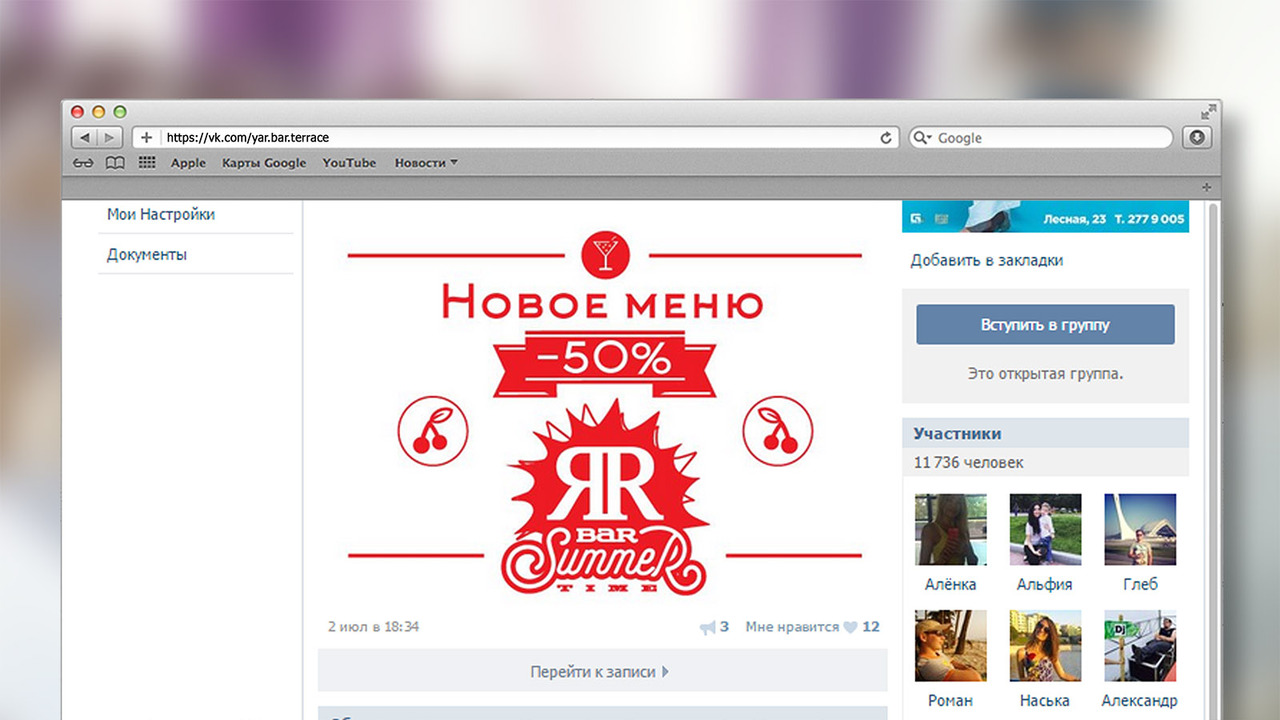The image size is (1280, 720).
Task: Click the browser forward arrow button
Action: pyautogui.click(x=110, y=138)
